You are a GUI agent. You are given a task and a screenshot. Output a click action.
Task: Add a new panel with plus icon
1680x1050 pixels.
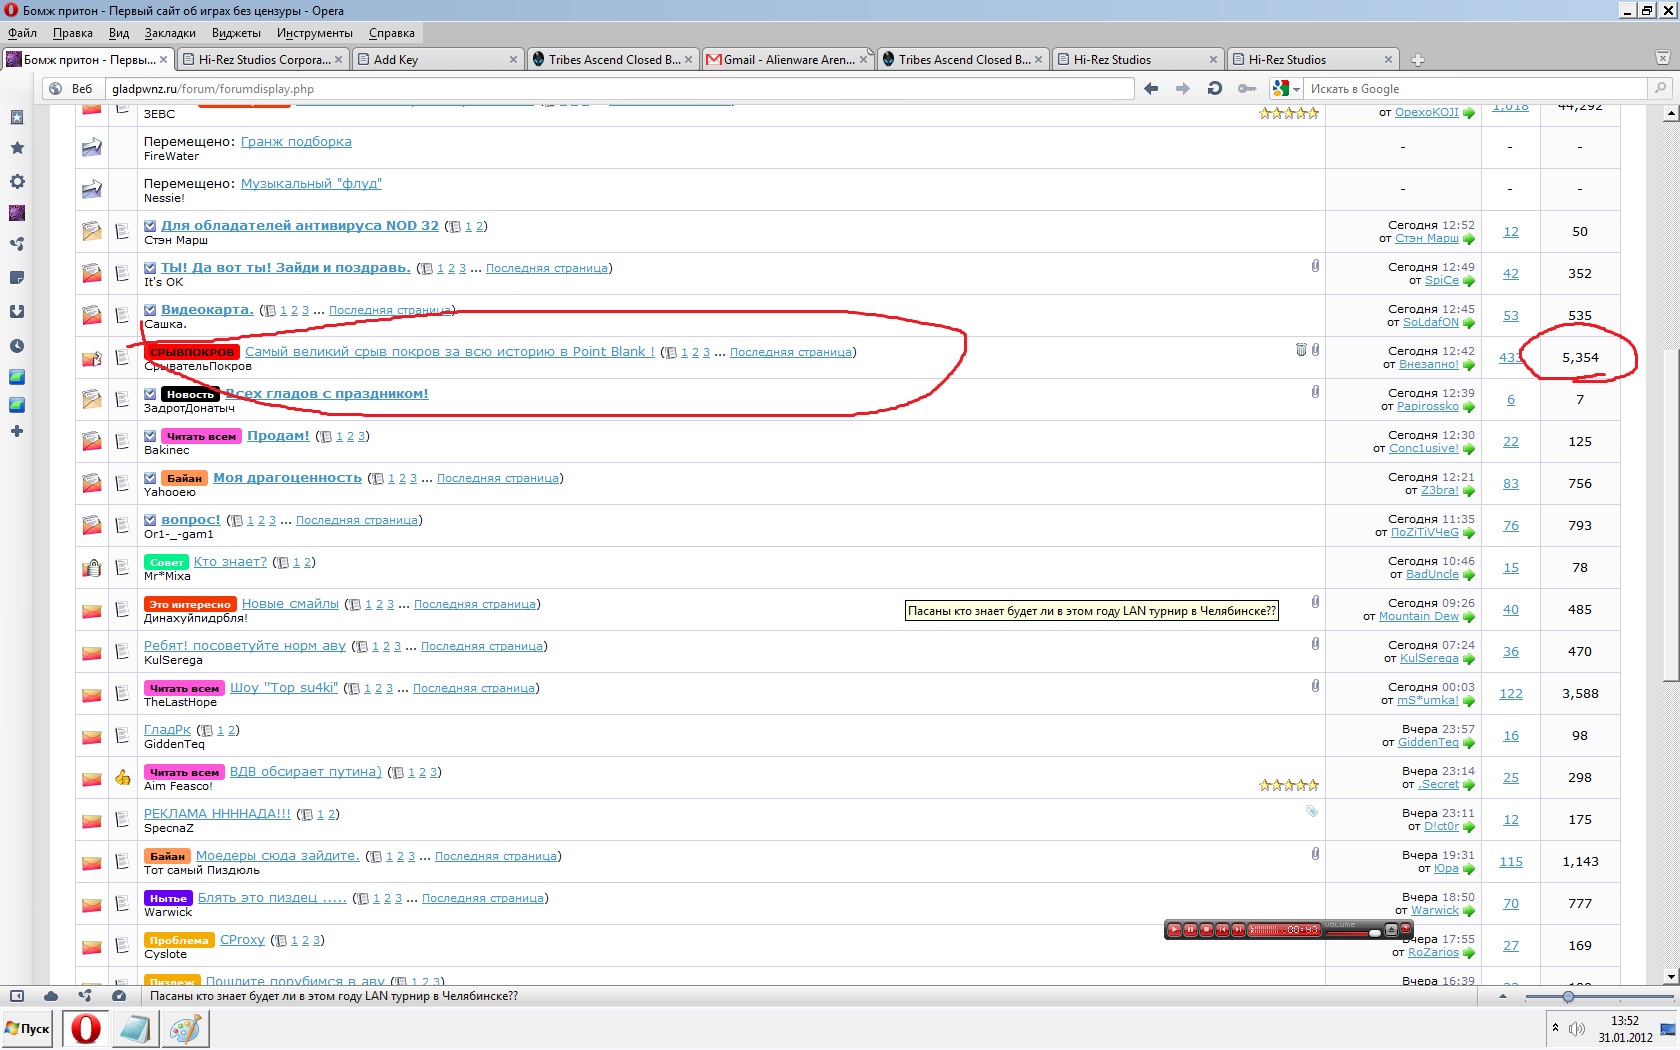point(17,431)
